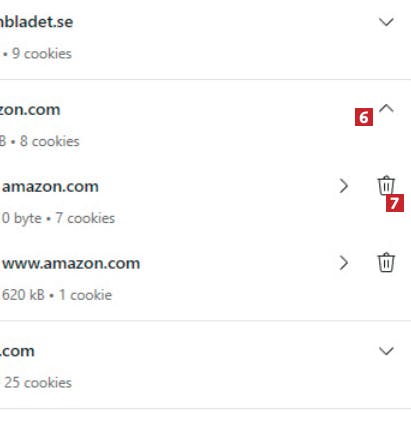Click the 25 cookies count text
This screenshot has width=411, height=424.
[x=38, y=383]
